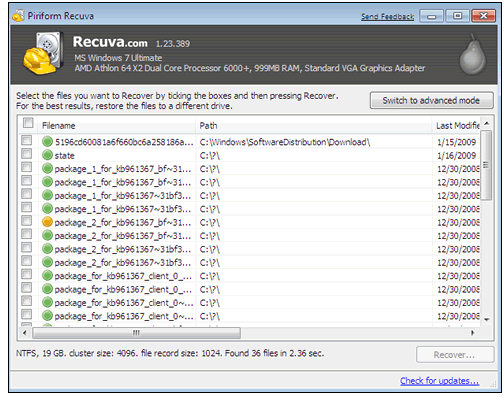504x398 pixels.
Task: Sort the list by the Filename column
Action: (x=117, y=125)
